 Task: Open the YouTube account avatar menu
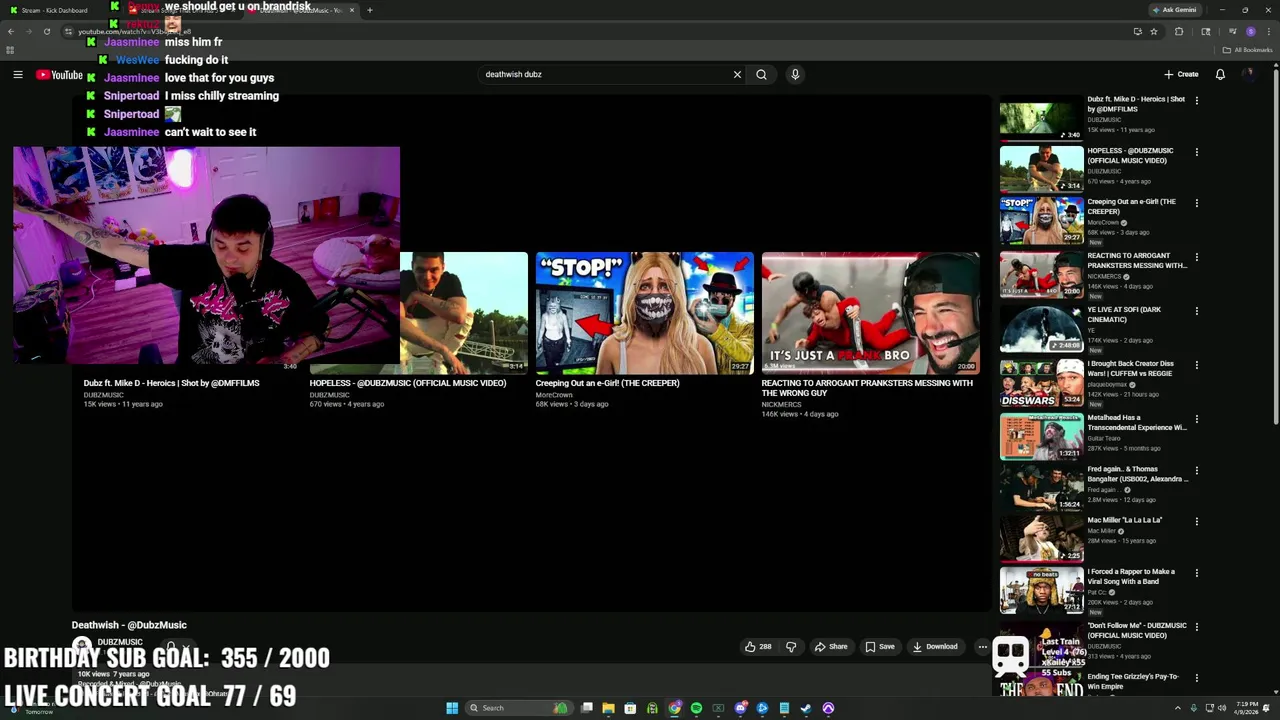[1248, 74]
